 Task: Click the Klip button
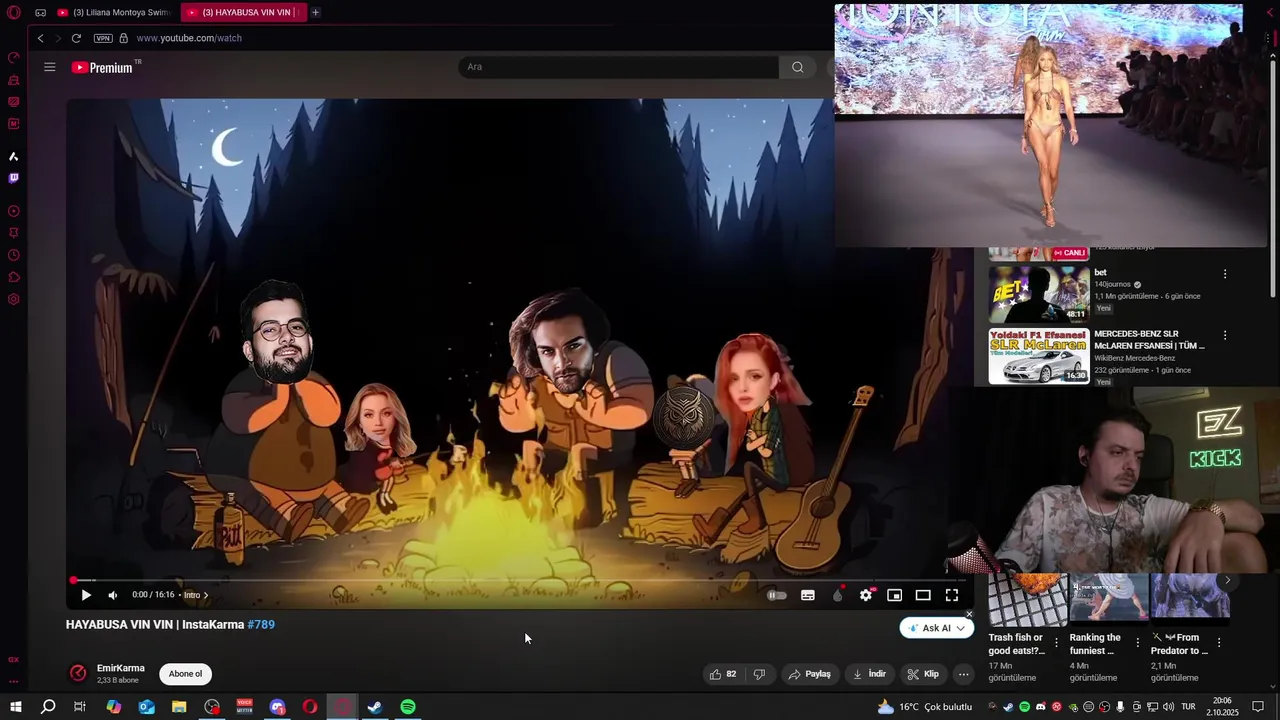tap(923, 674)
